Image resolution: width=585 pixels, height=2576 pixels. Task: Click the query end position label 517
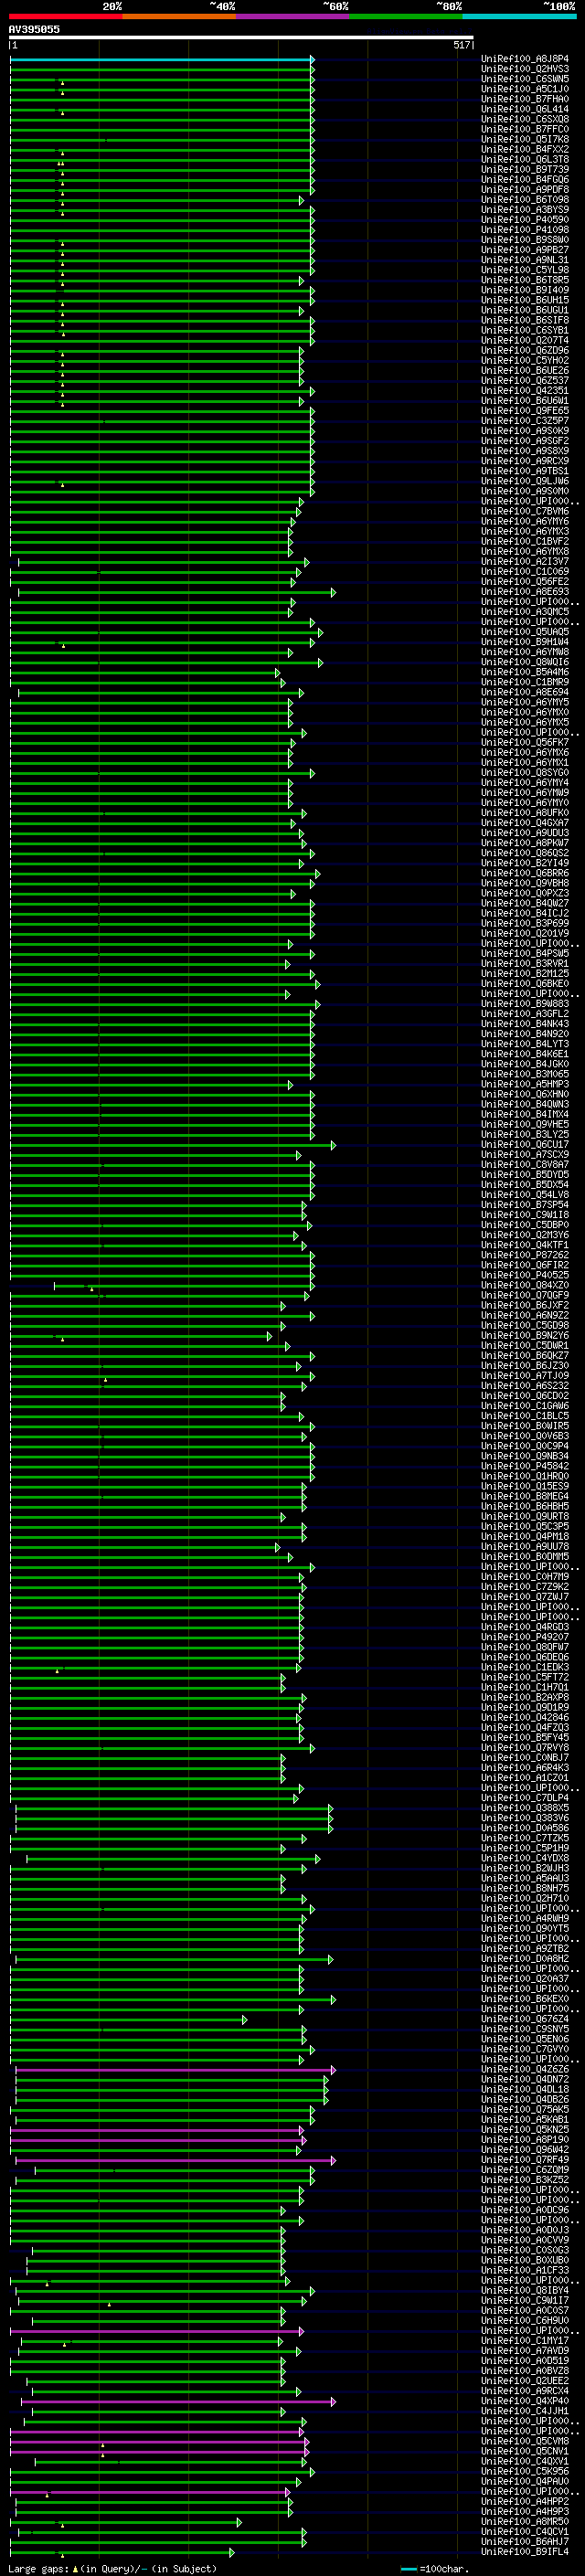click(x=461, y=45)
